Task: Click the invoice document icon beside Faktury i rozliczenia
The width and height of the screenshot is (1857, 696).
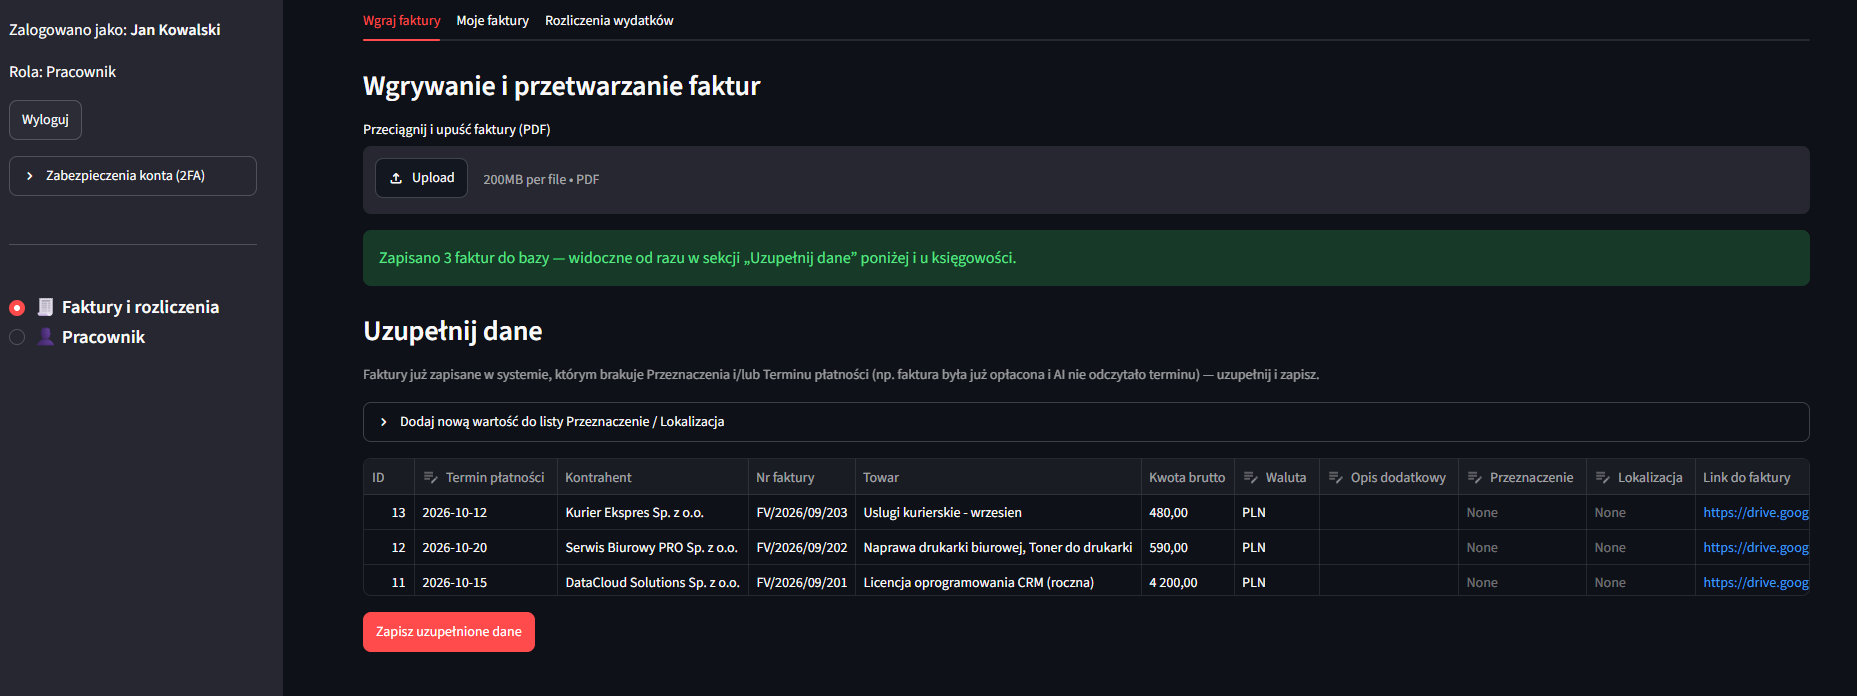Action: (45, 307)
